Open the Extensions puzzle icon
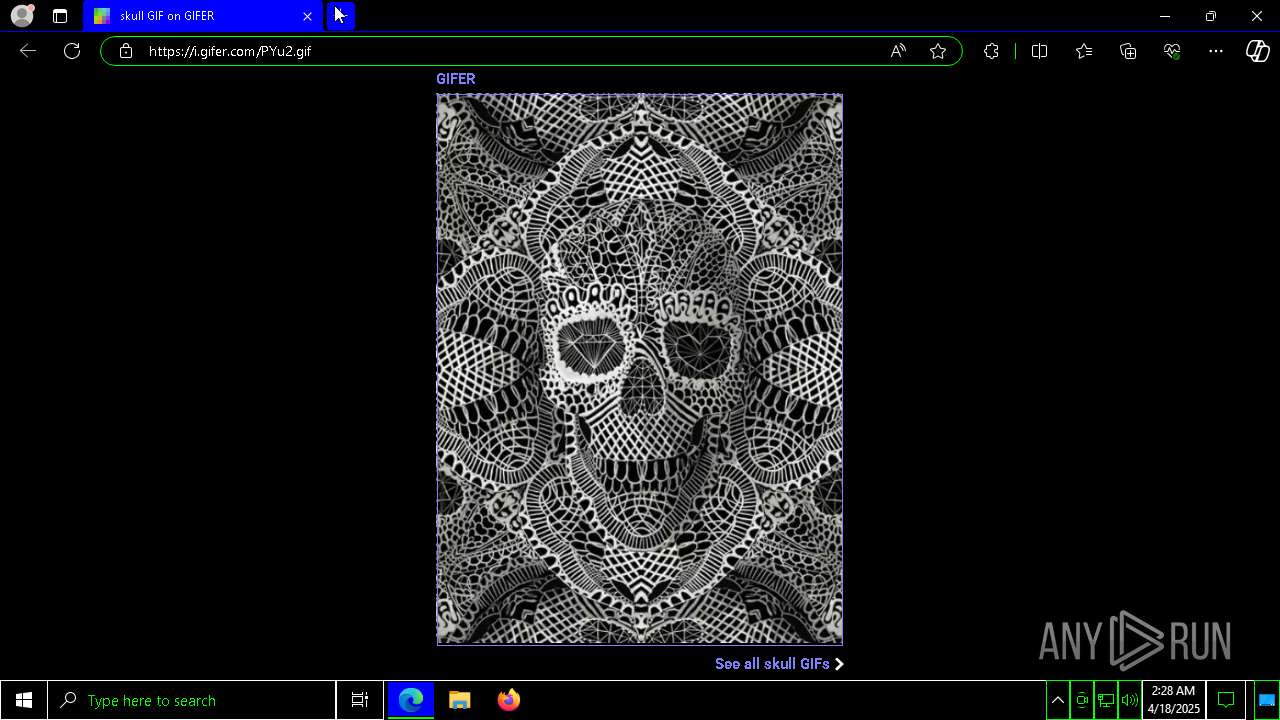The height and width of the screenshot is (720, 1280). pos(991,51)
